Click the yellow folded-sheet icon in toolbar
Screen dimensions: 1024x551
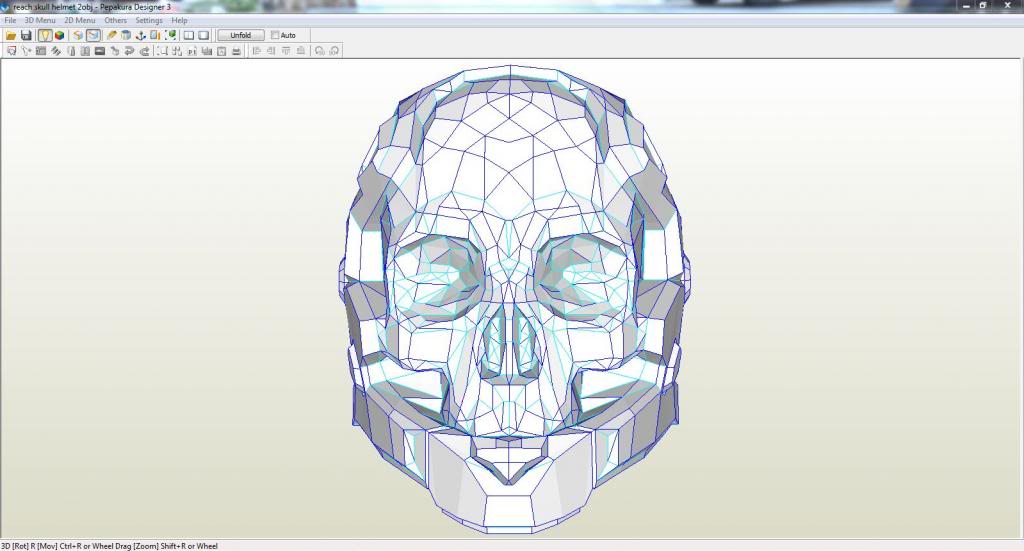[78, 35]
